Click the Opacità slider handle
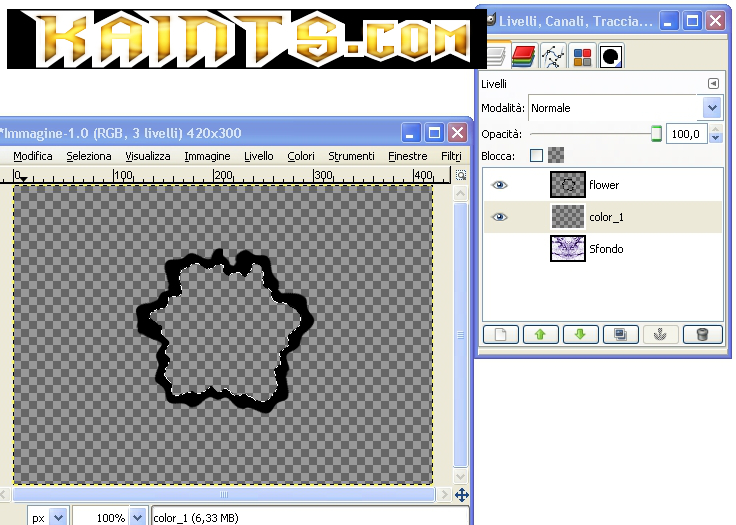 656,133
